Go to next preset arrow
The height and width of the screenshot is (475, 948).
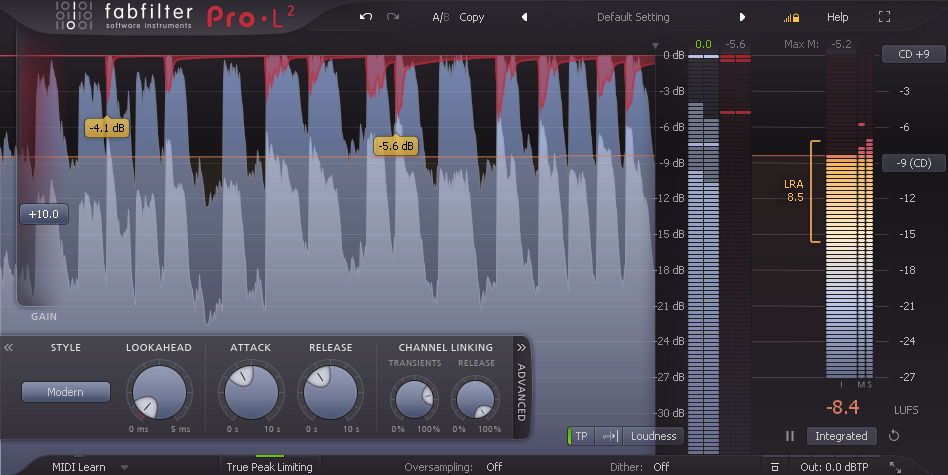pyautogui.click(x=742, y=18)
